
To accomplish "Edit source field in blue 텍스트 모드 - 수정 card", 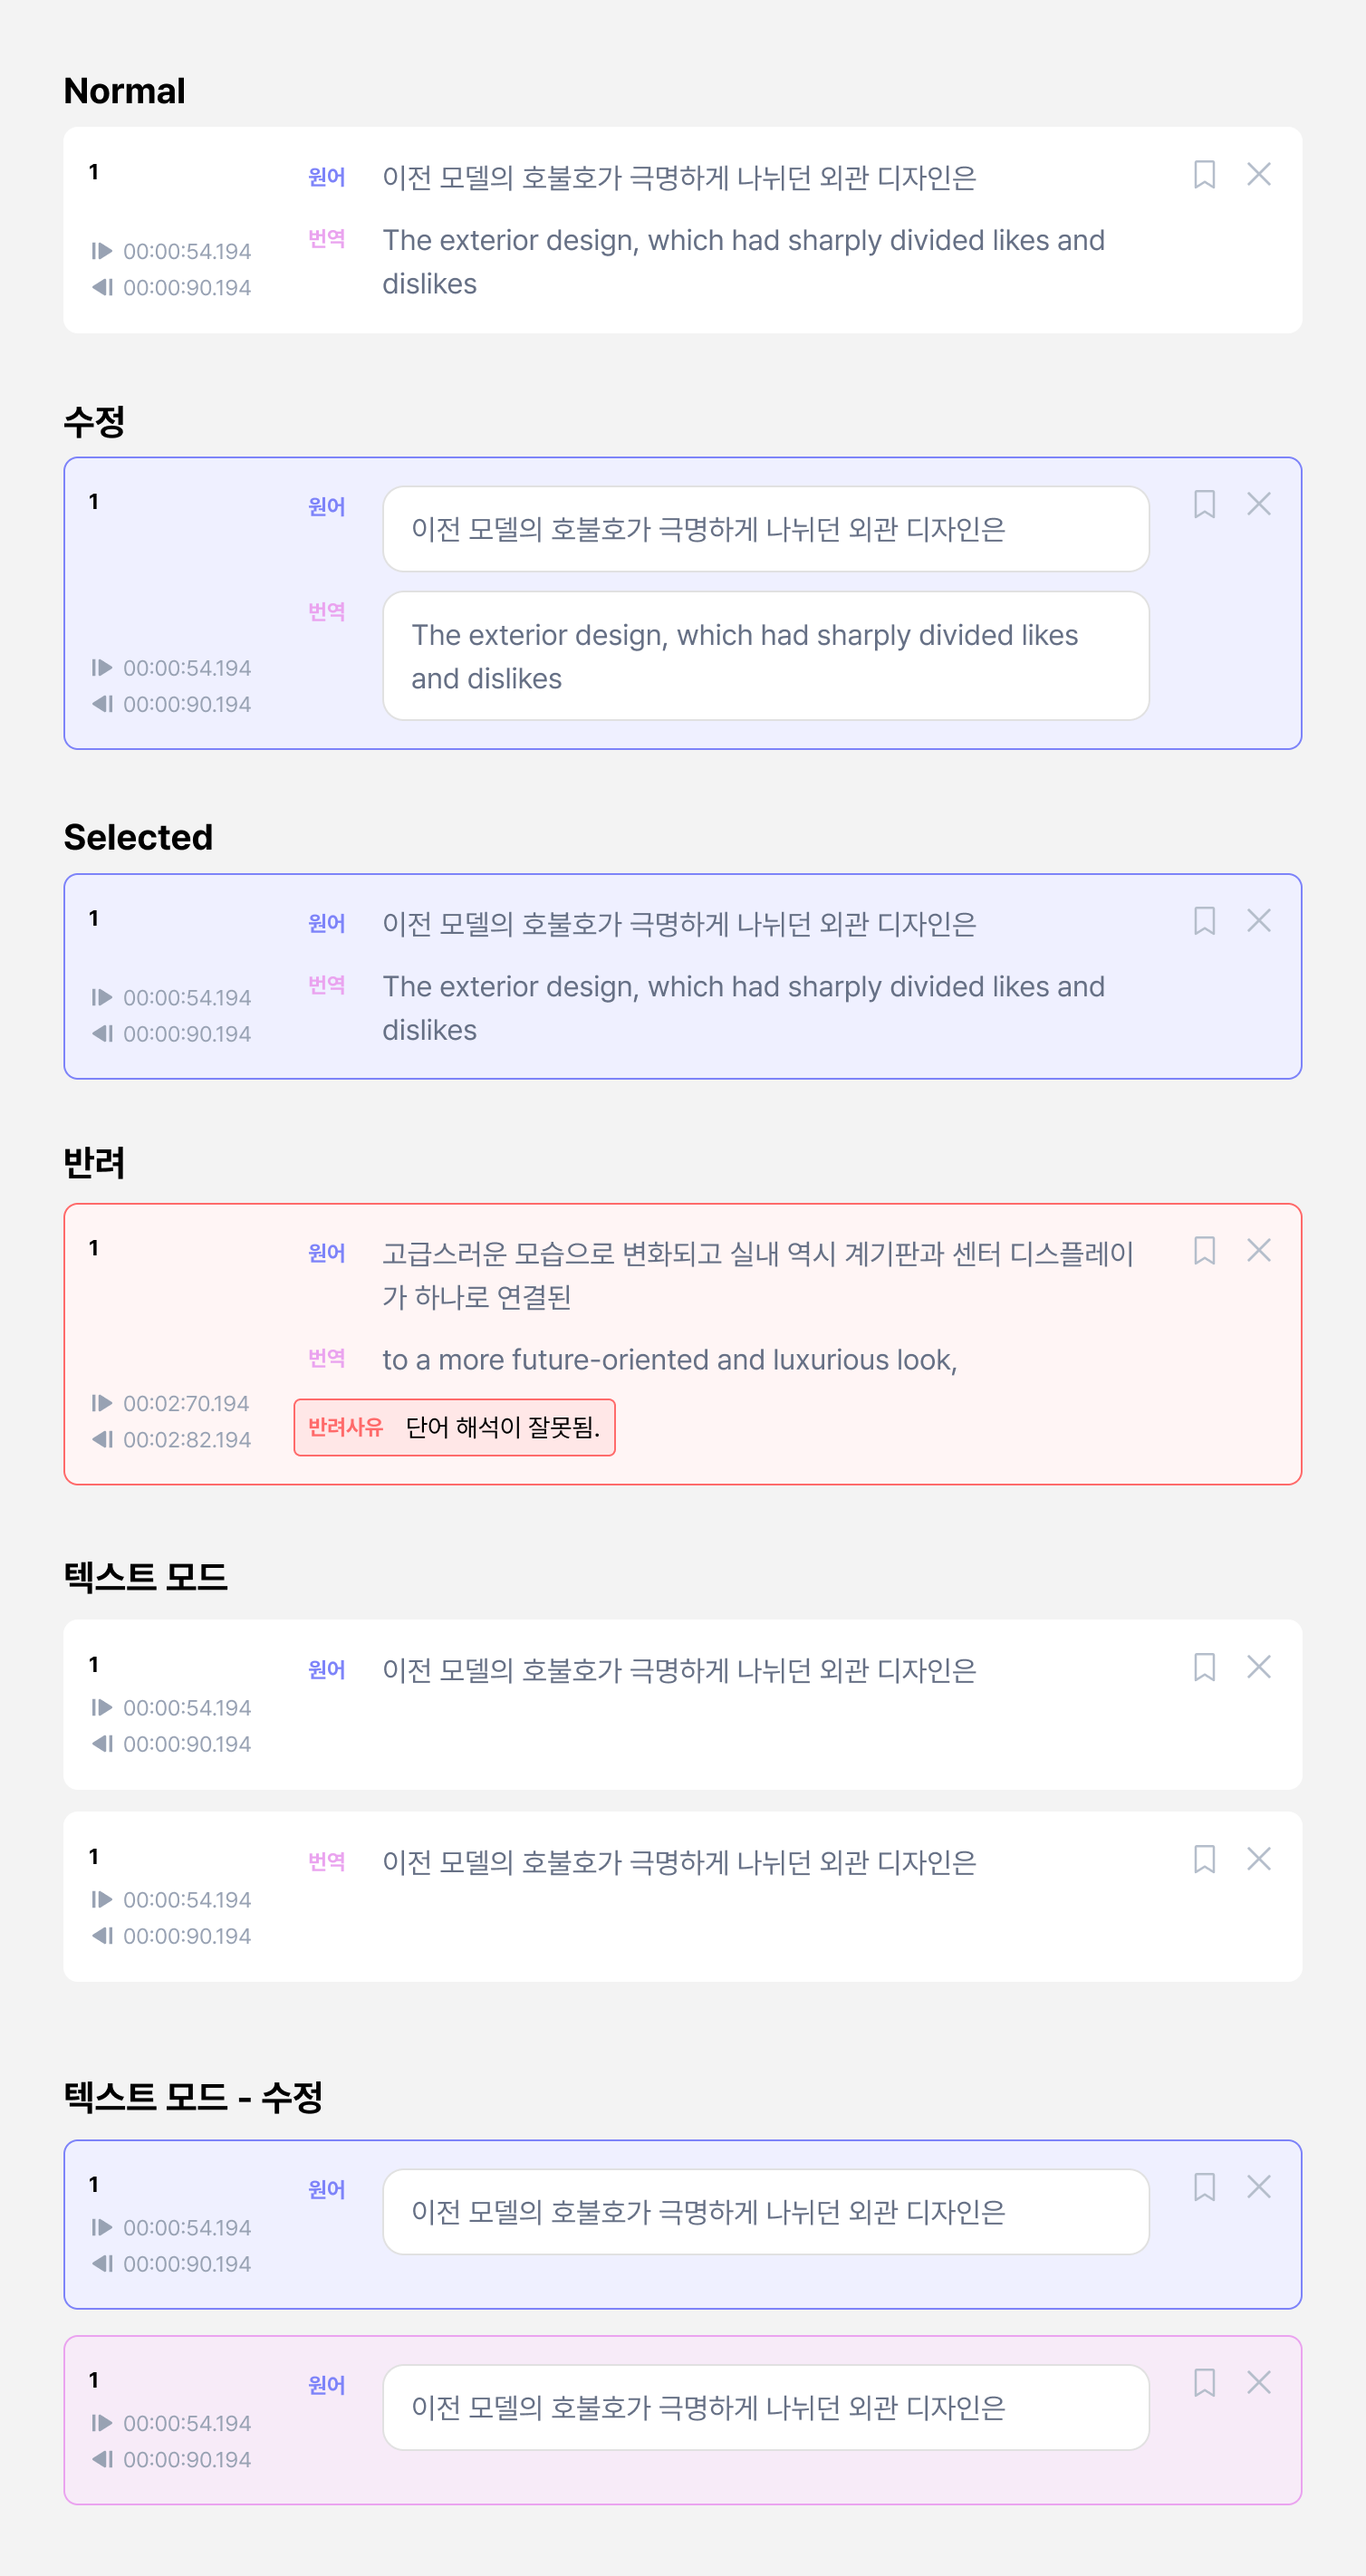I will click(766, 2212).
